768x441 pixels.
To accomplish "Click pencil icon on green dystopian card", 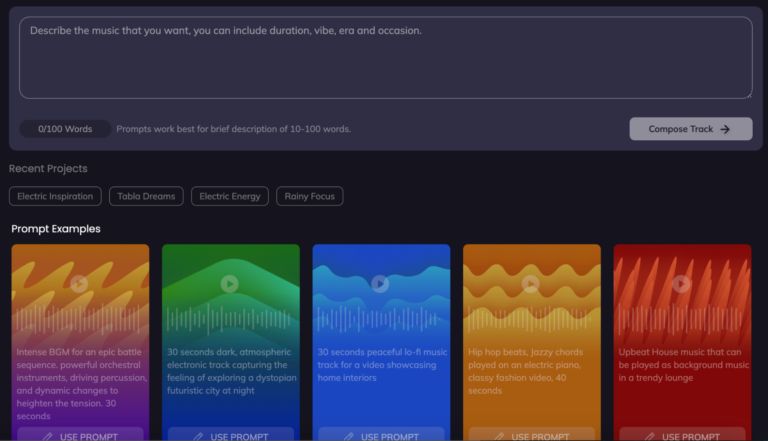I will tap(199, 436).
